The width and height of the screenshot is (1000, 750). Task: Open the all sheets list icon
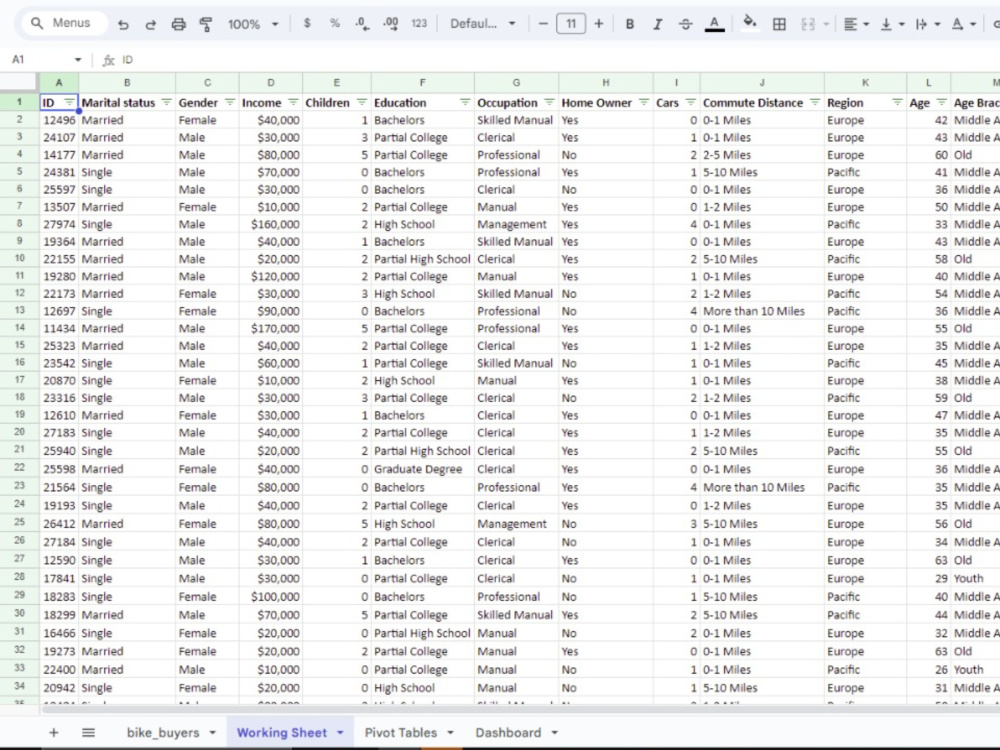tap(88, 732)
